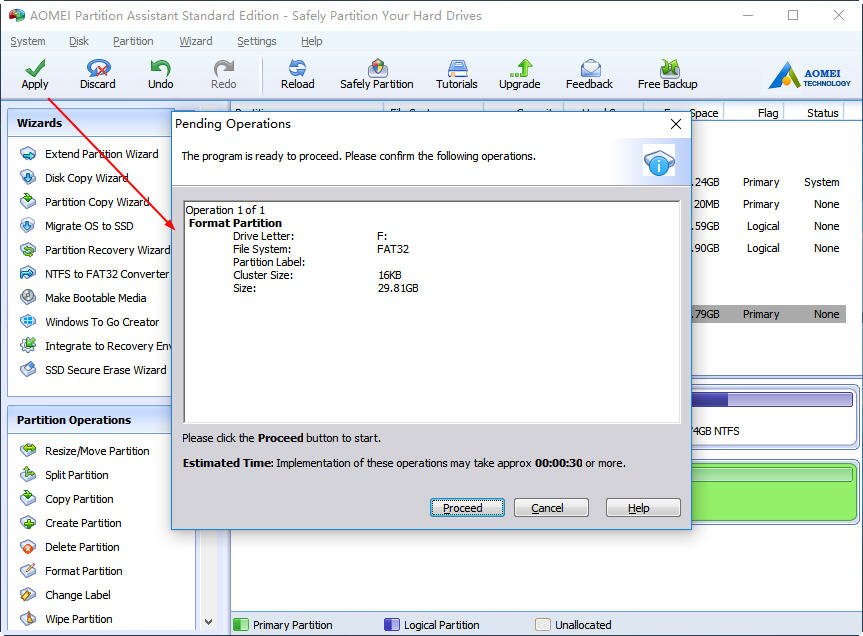Click Cancel in Pending Operations dialog
The height and width of the screenshot is (636, 863).
tap(551, 508)
